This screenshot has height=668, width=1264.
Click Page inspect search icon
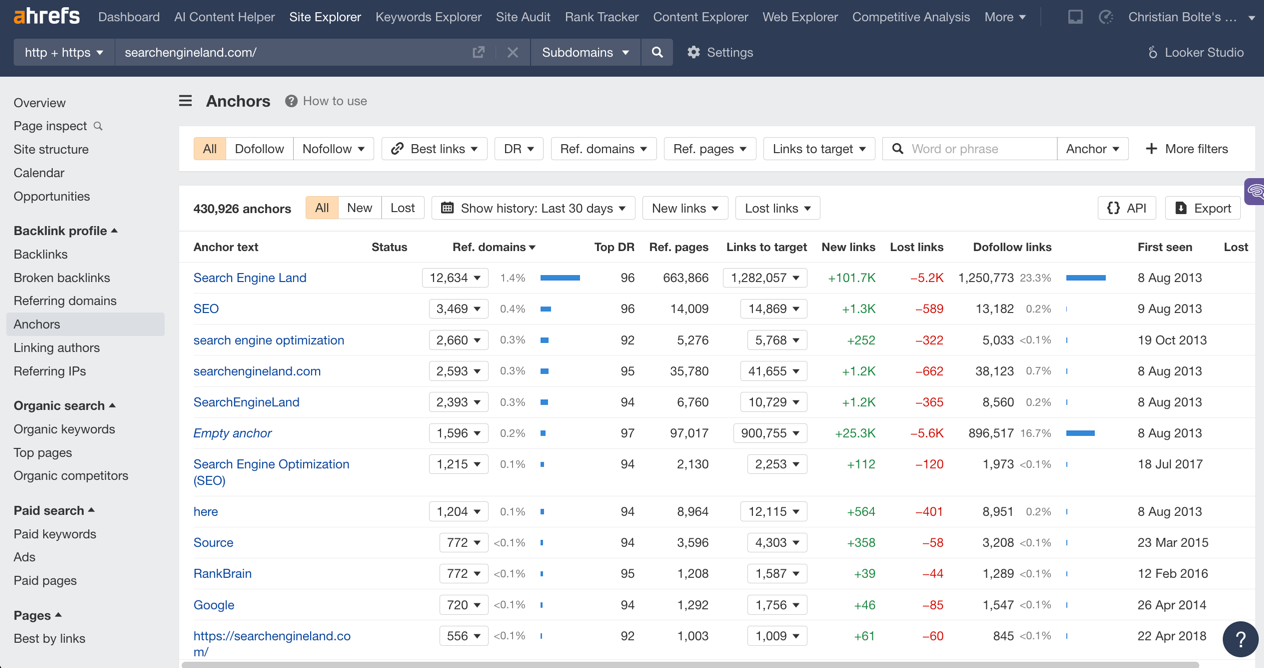(98, 126)
